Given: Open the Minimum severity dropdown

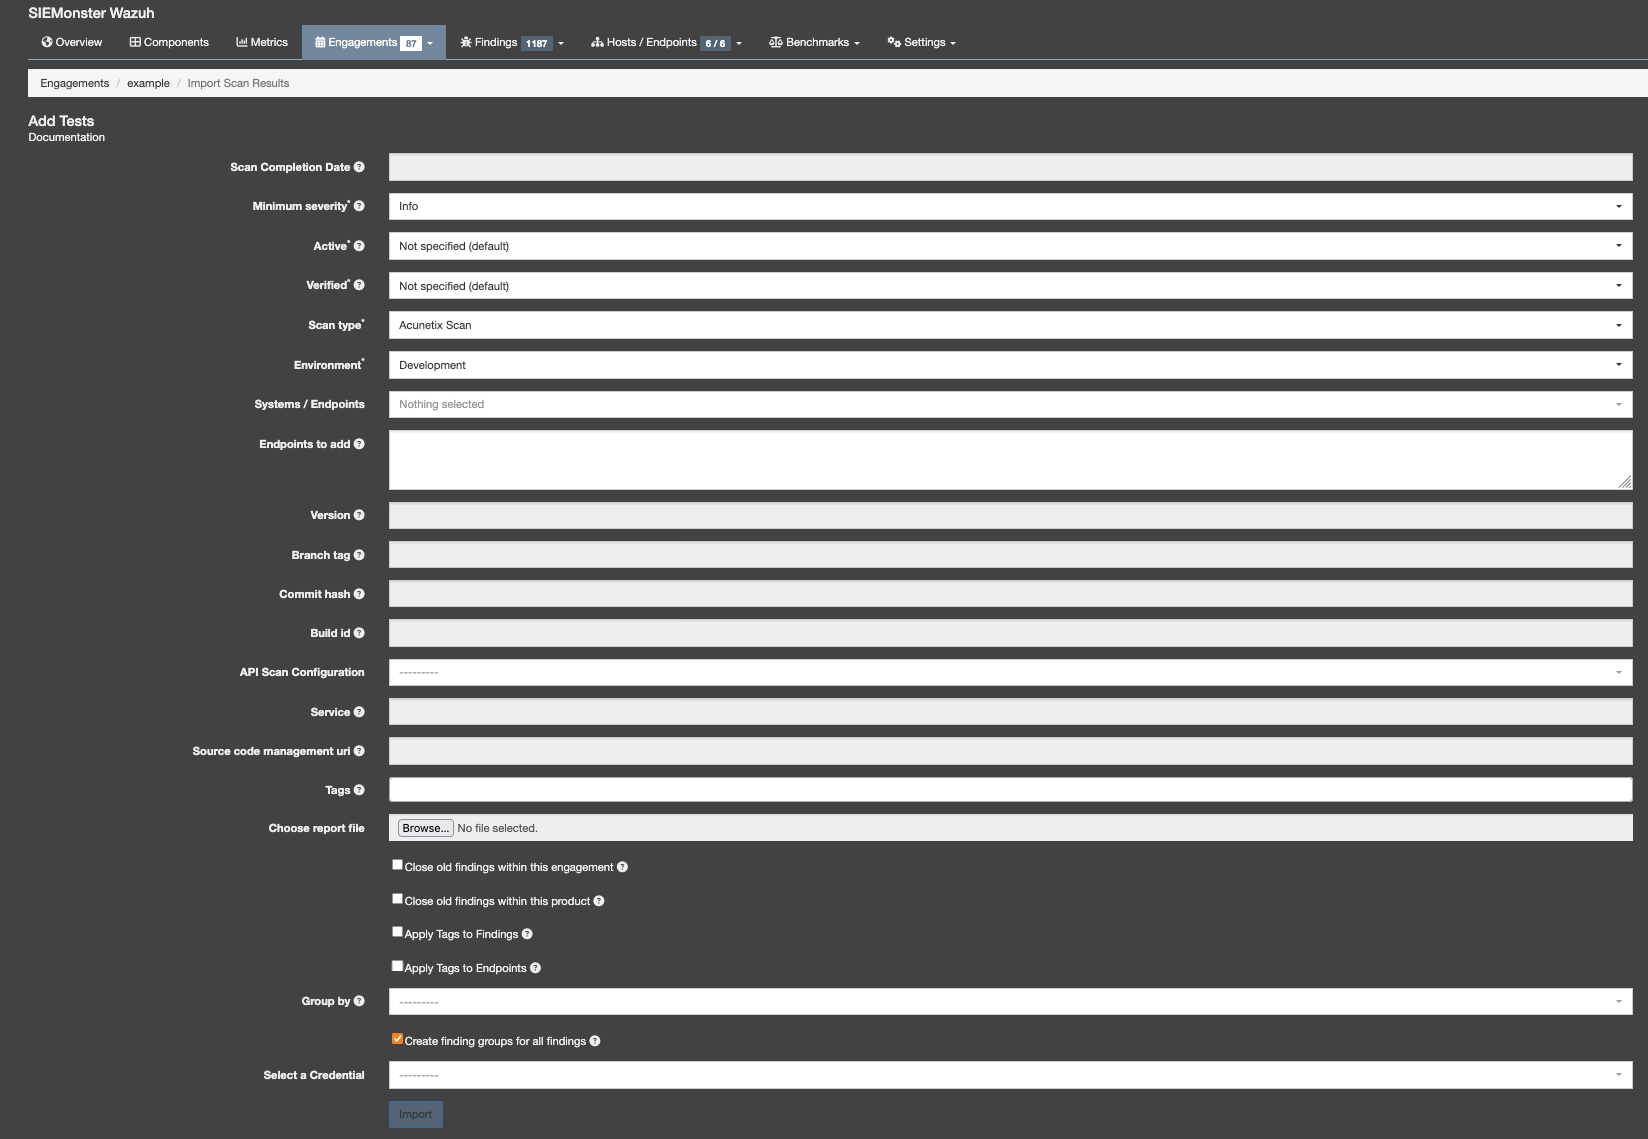Looking at the screenshot, I should 1009,206.
